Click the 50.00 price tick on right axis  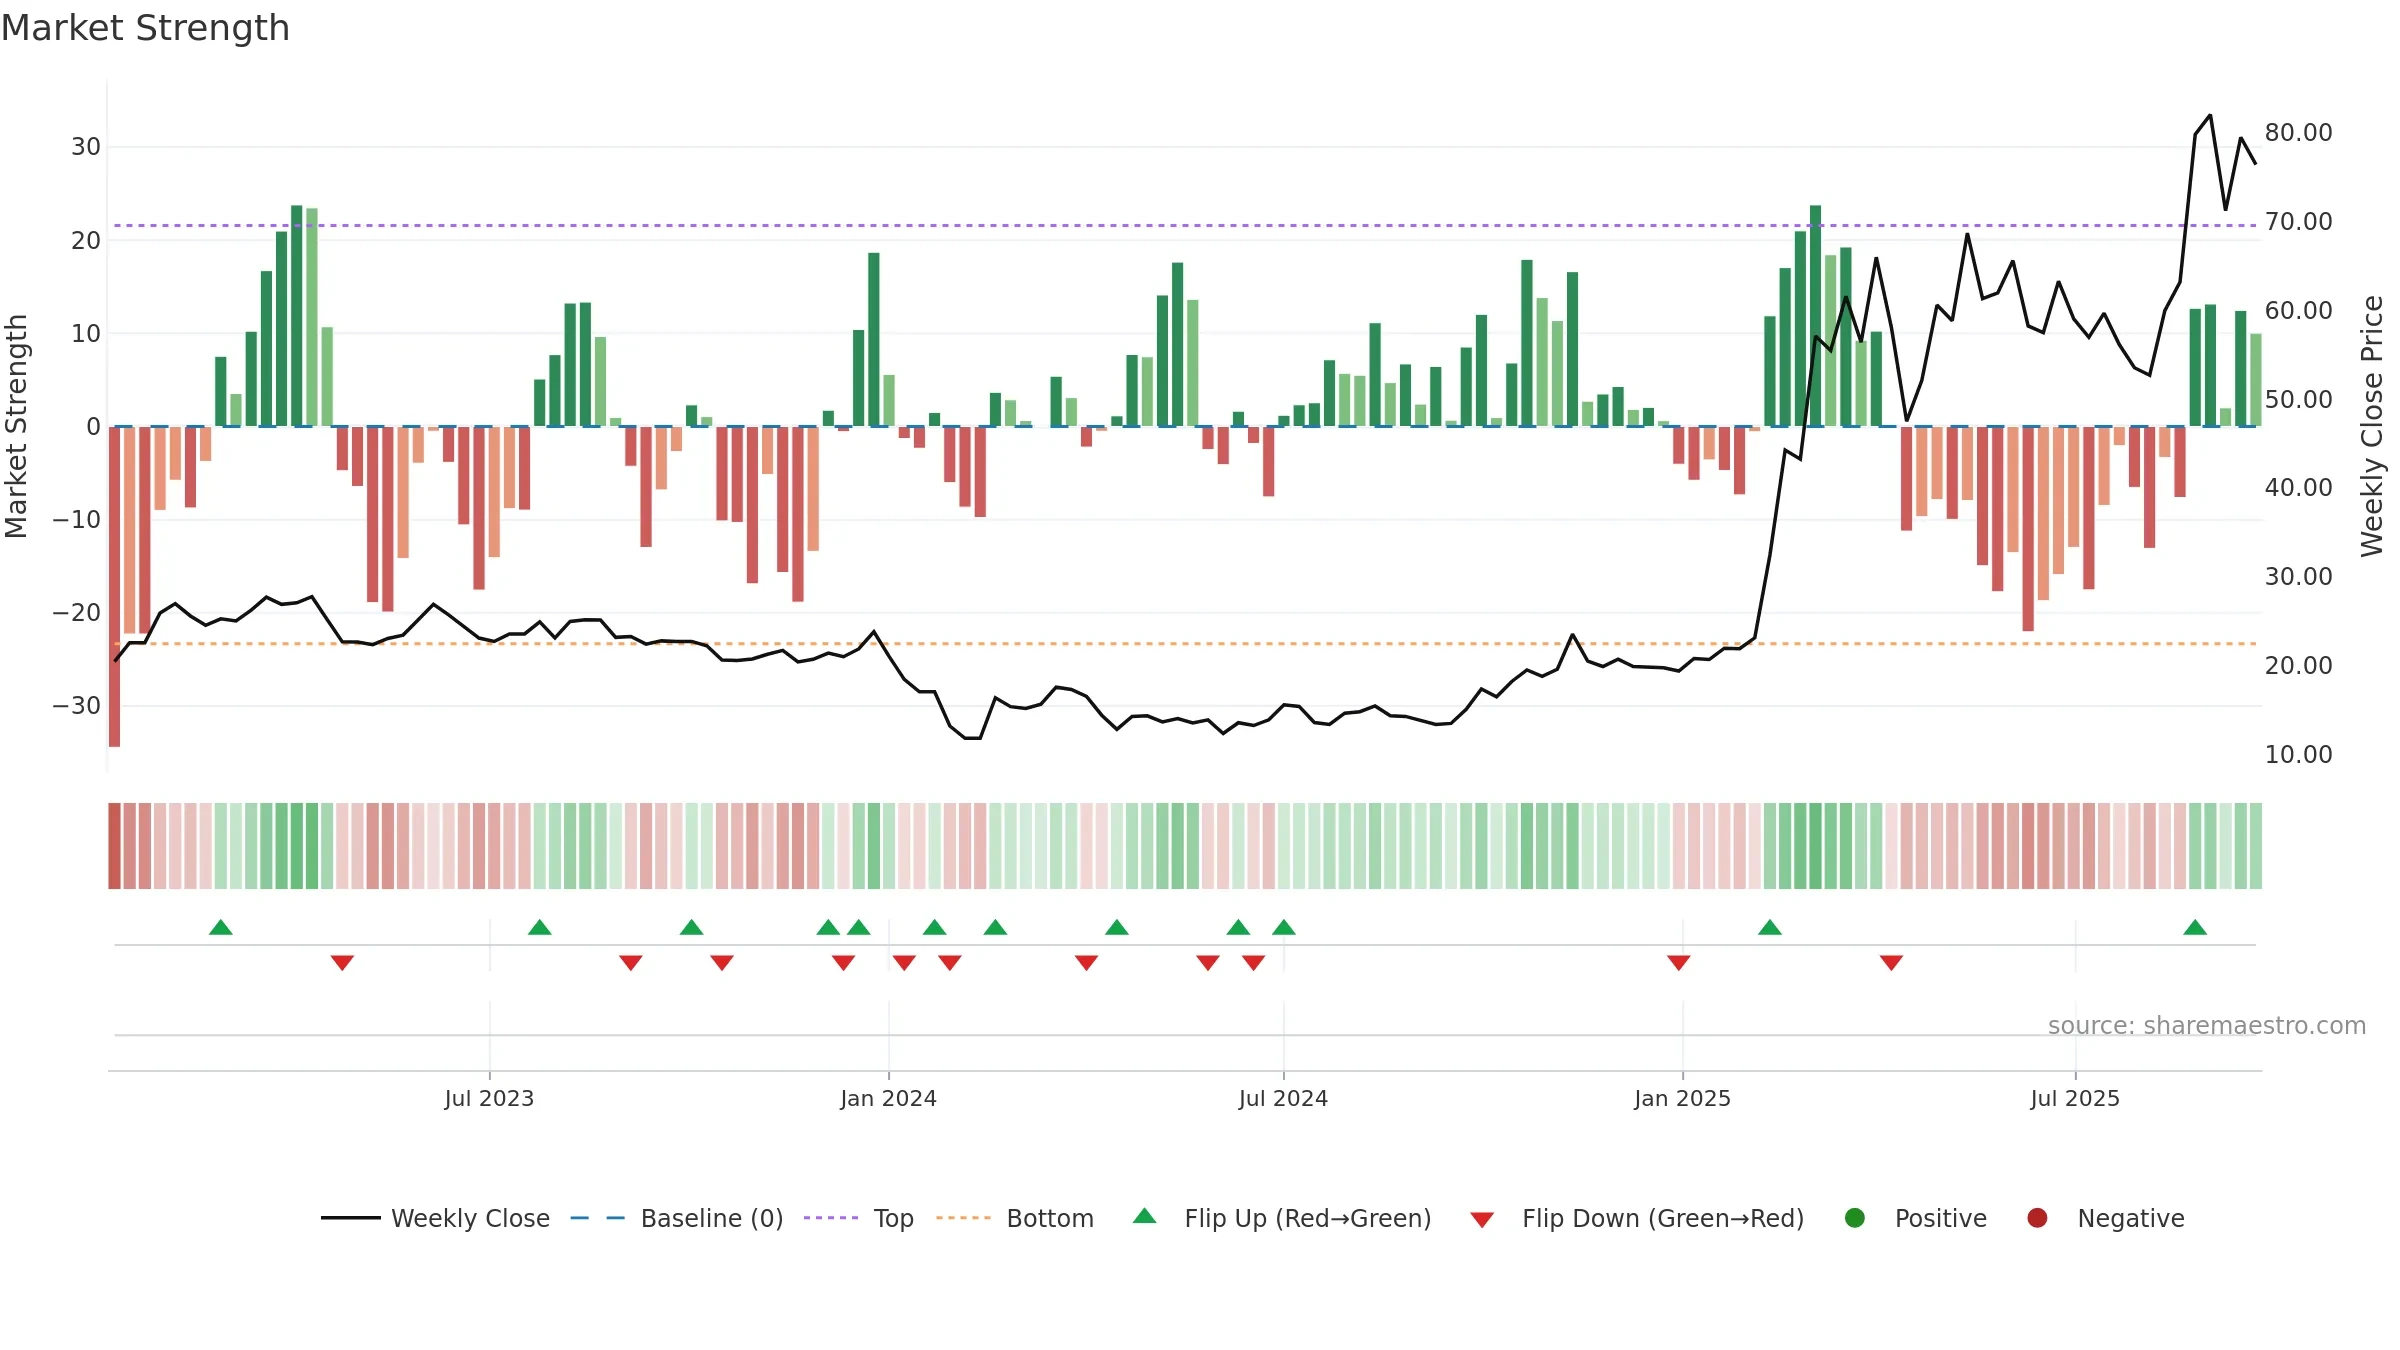2298,399
